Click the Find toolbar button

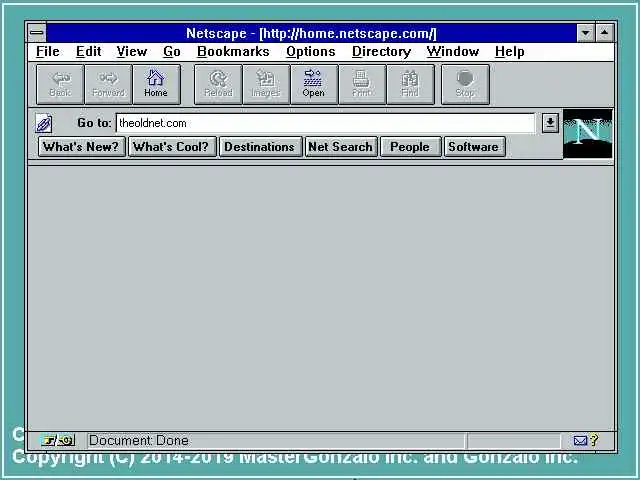[410, 84]
